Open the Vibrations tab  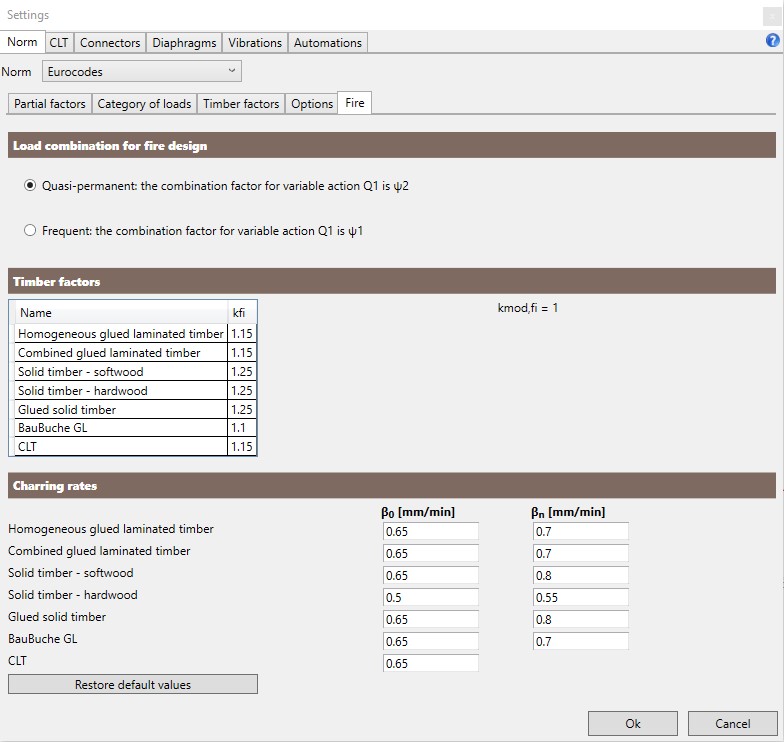click(255, 43)
